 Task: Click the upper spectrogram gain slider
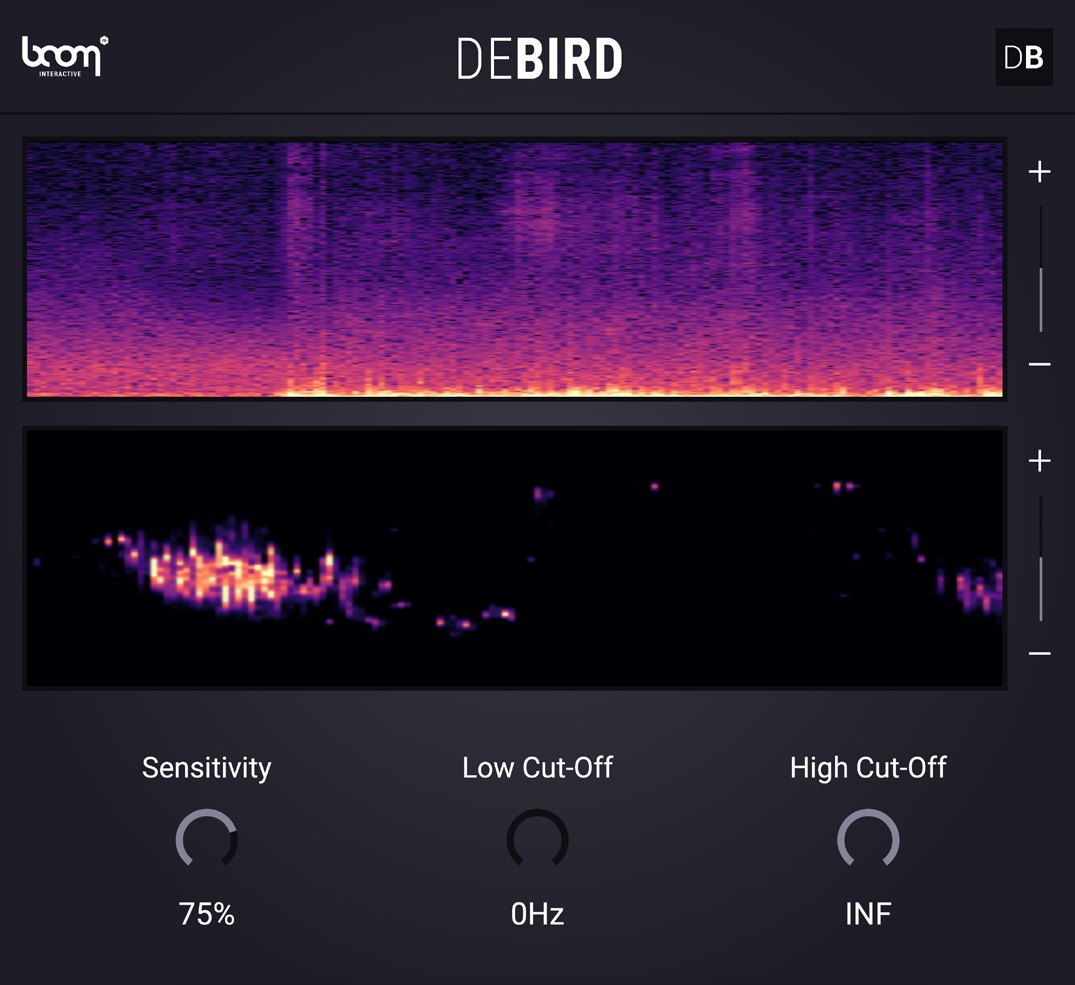tap(1041, 269)
